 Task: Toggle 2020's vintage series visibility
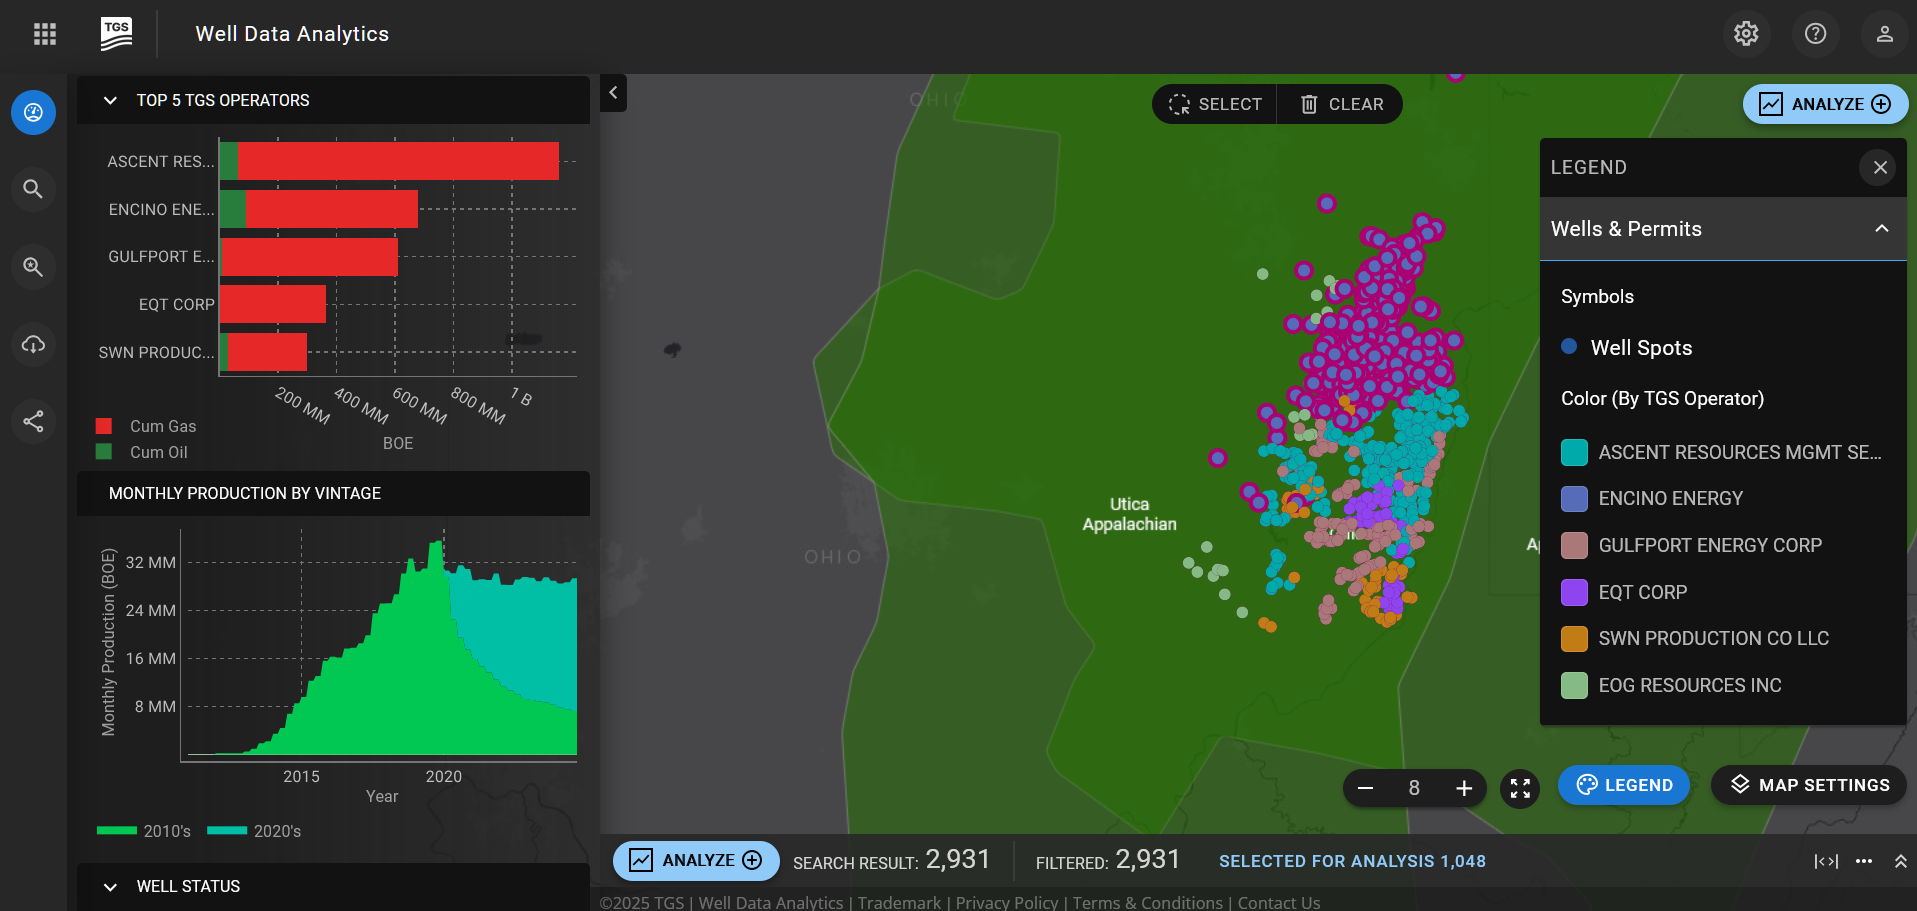click(x=255, y=831)
